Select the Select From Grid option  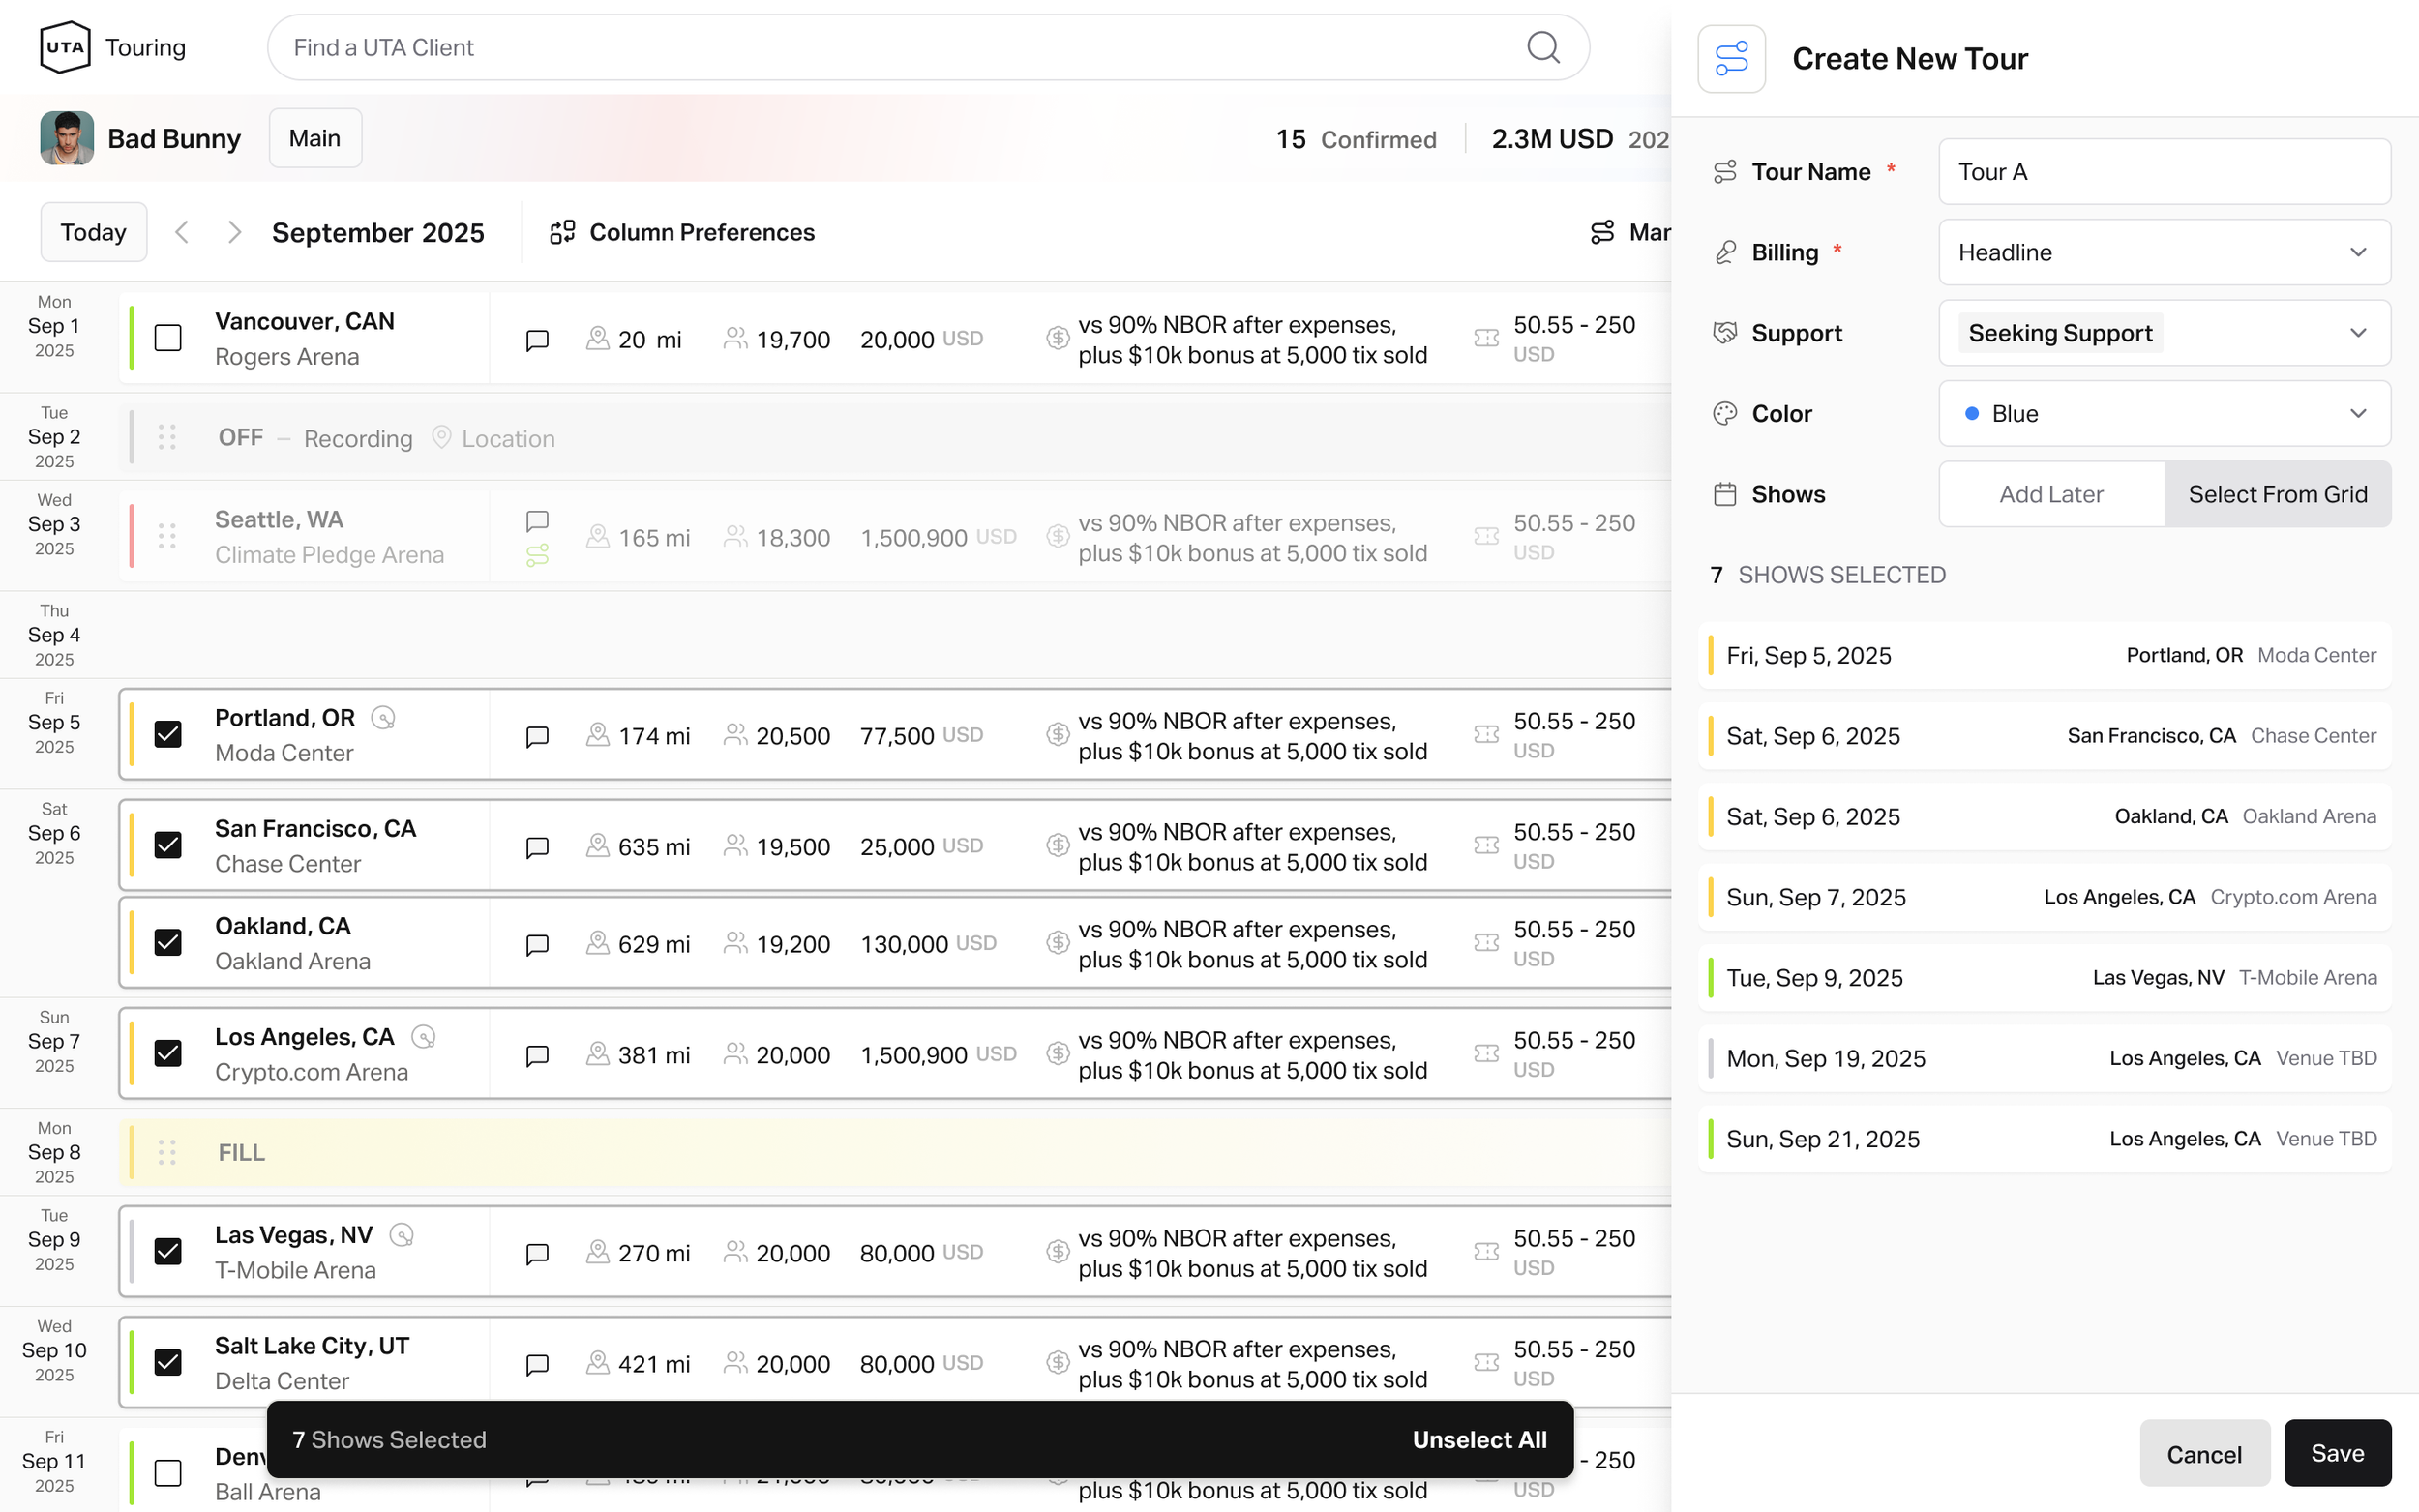[2276, 494]
